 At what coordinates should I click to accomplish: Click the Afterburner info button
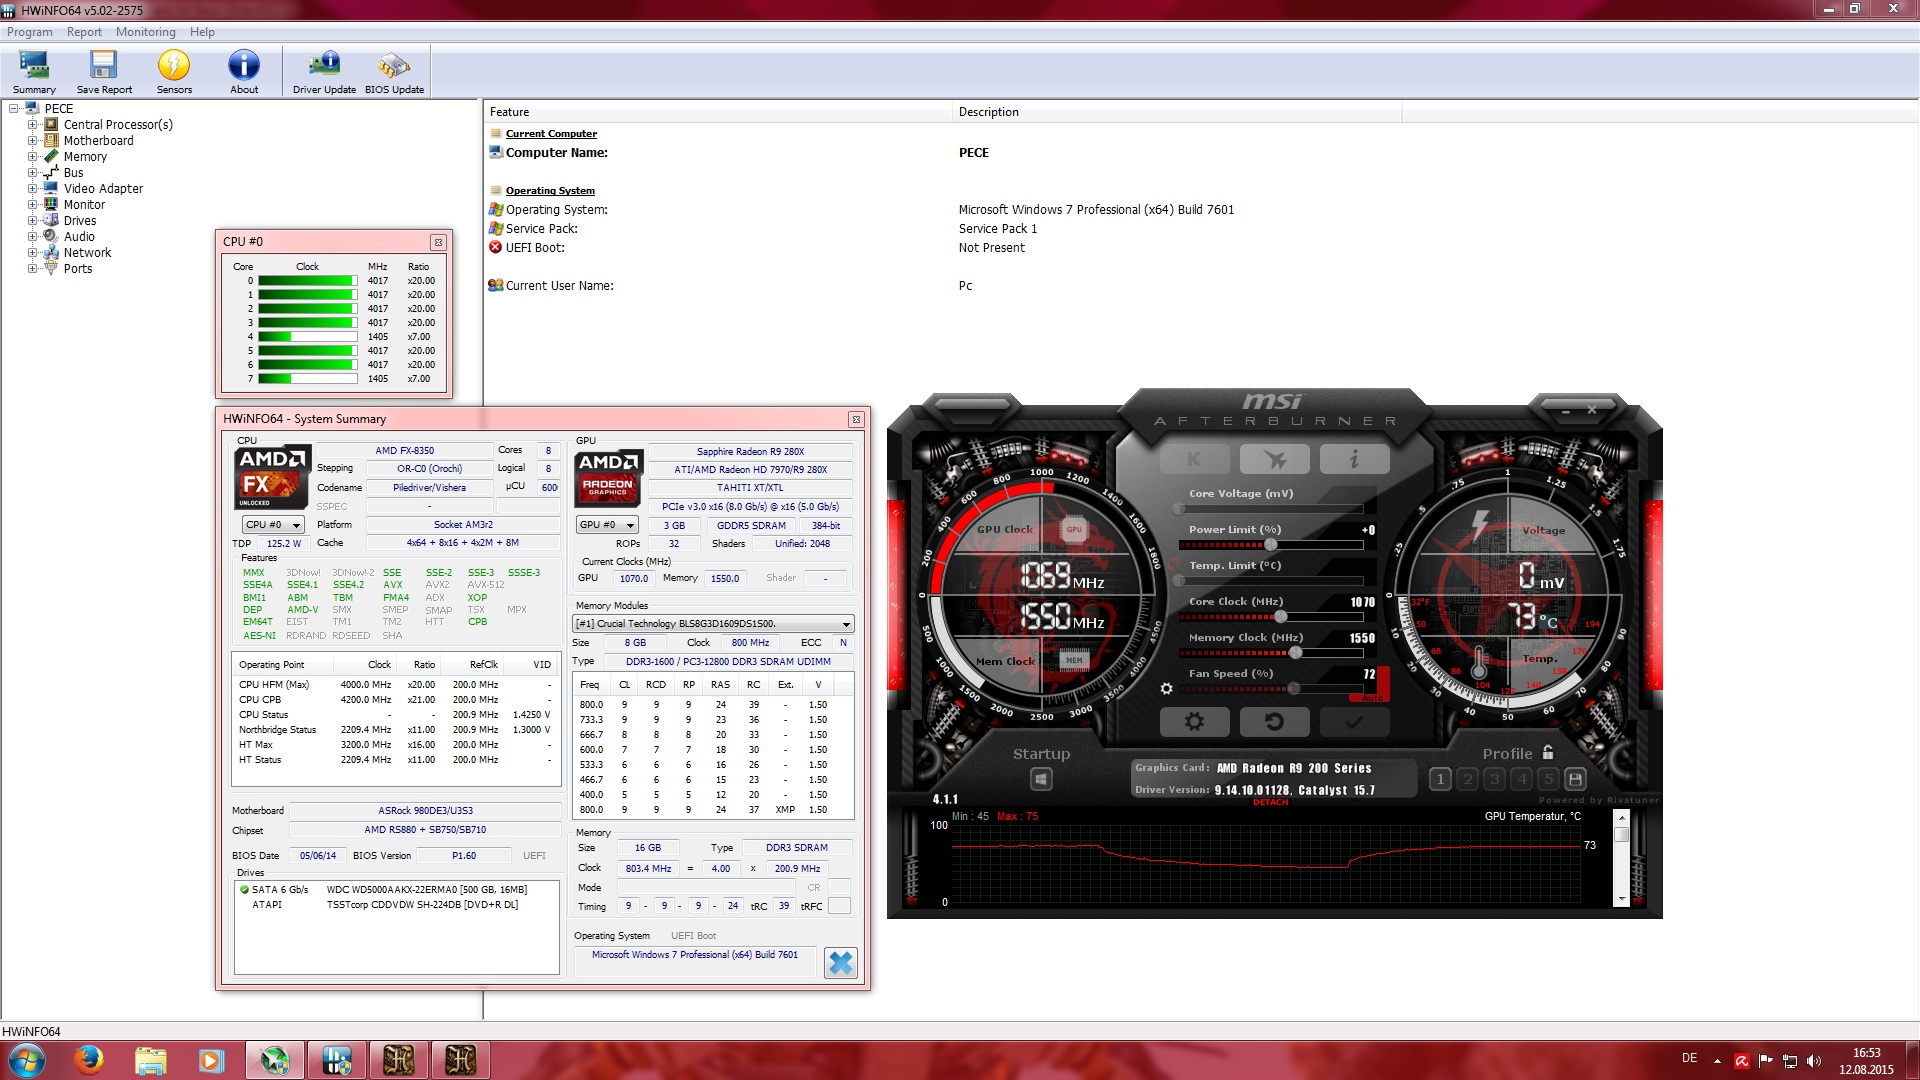pyautogui.click(x=1354, y=459)
